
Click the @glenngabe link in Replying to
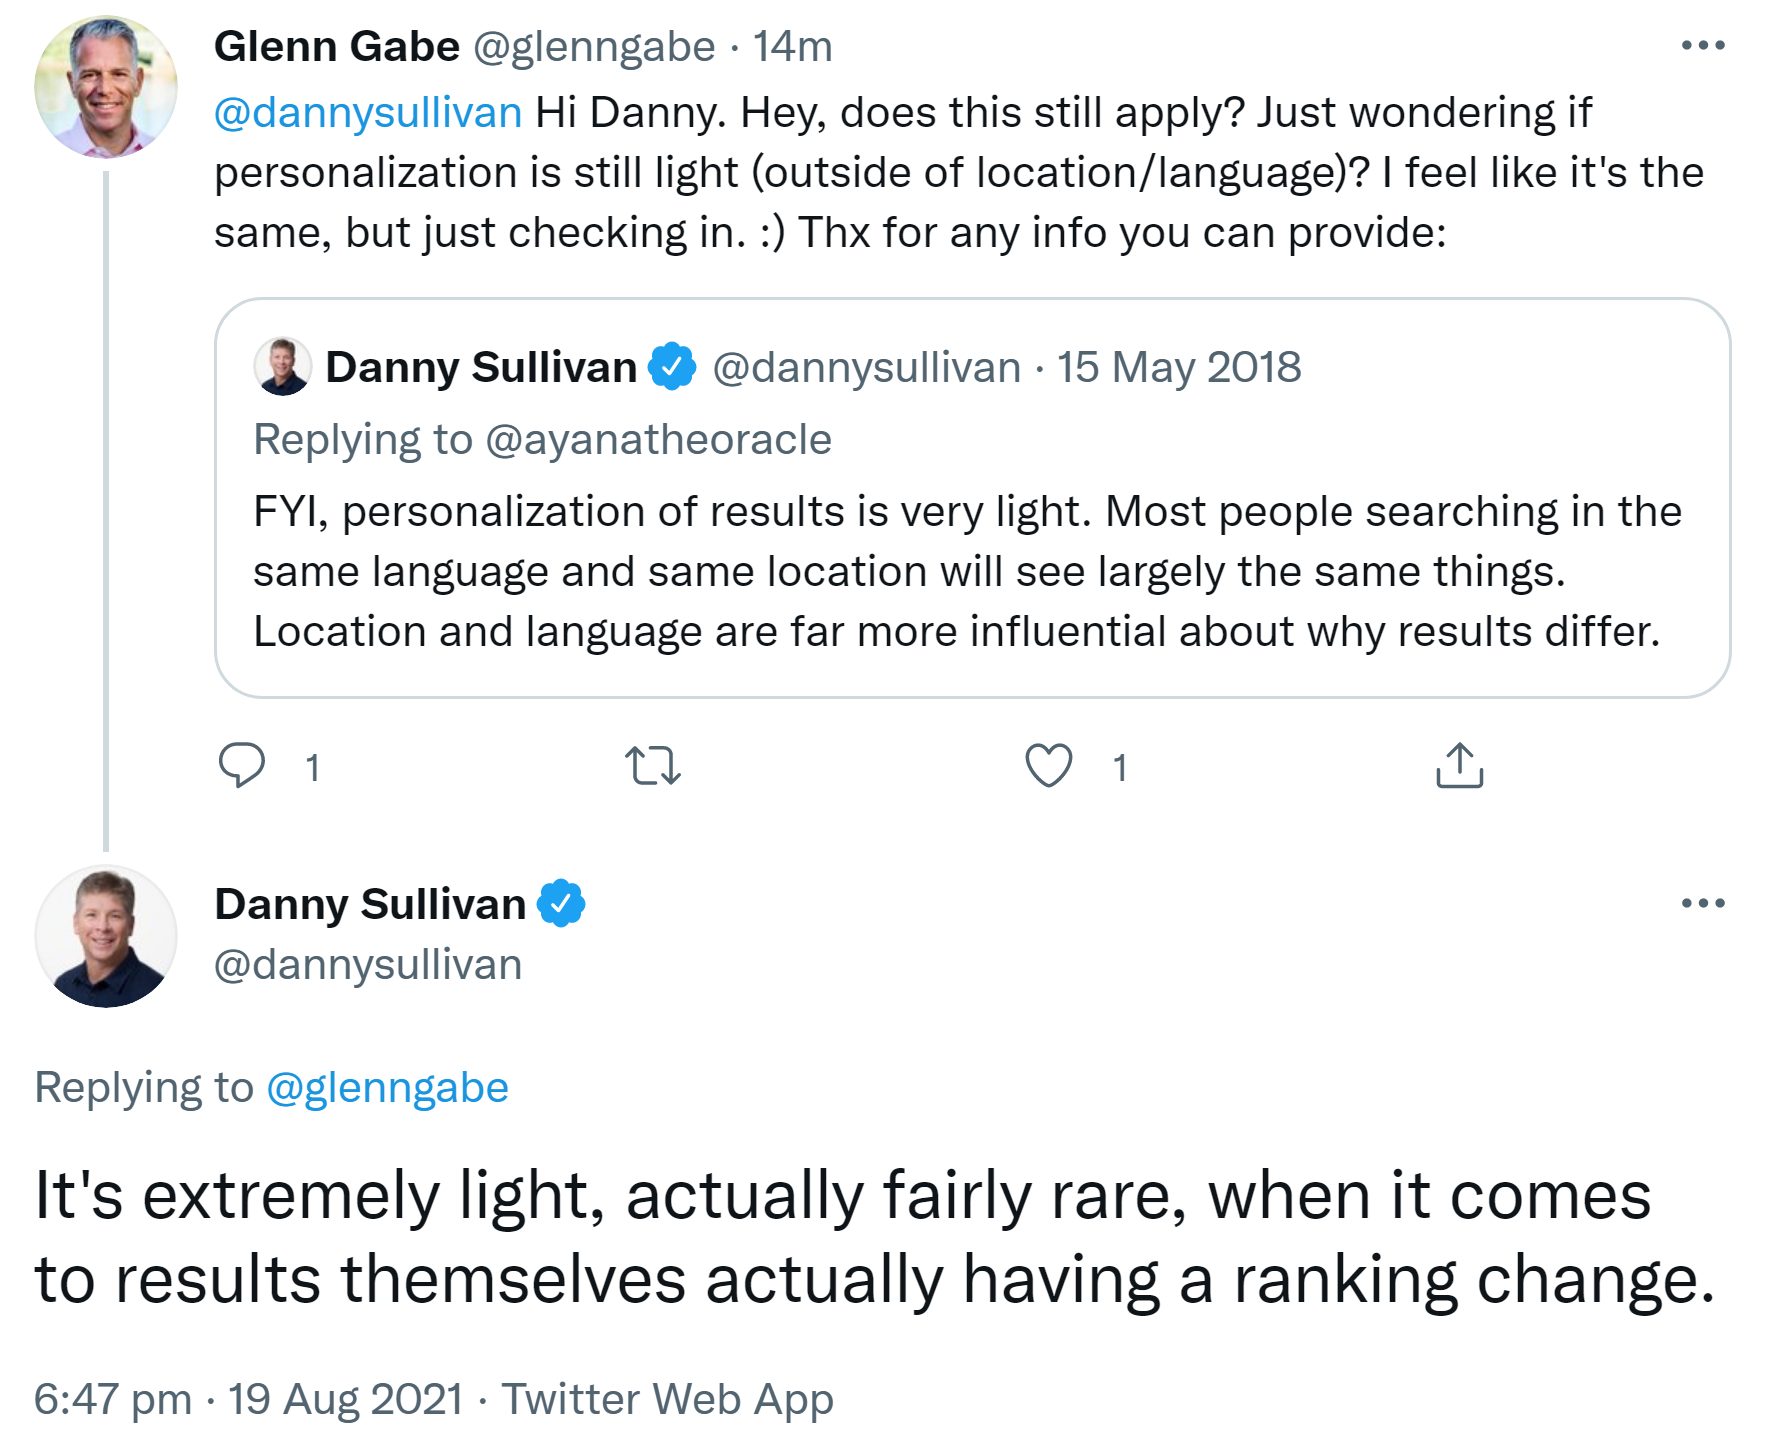[387, 1088]
